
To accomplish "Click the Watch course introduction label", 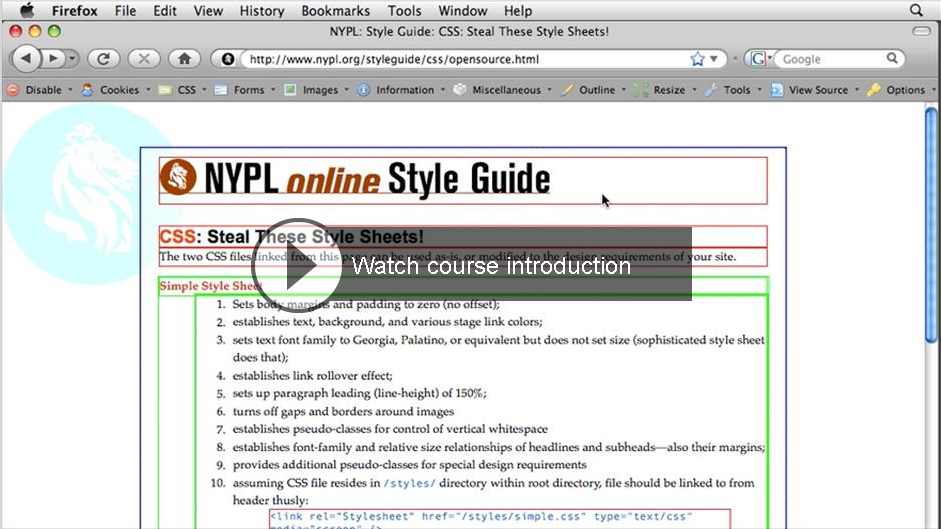I will [491, 265].
